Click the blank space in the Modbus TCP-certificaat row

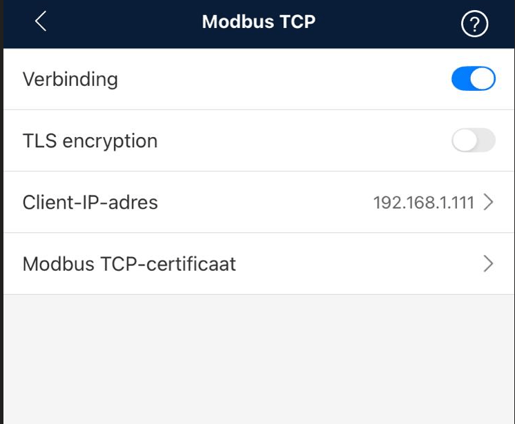pos(358,264)
